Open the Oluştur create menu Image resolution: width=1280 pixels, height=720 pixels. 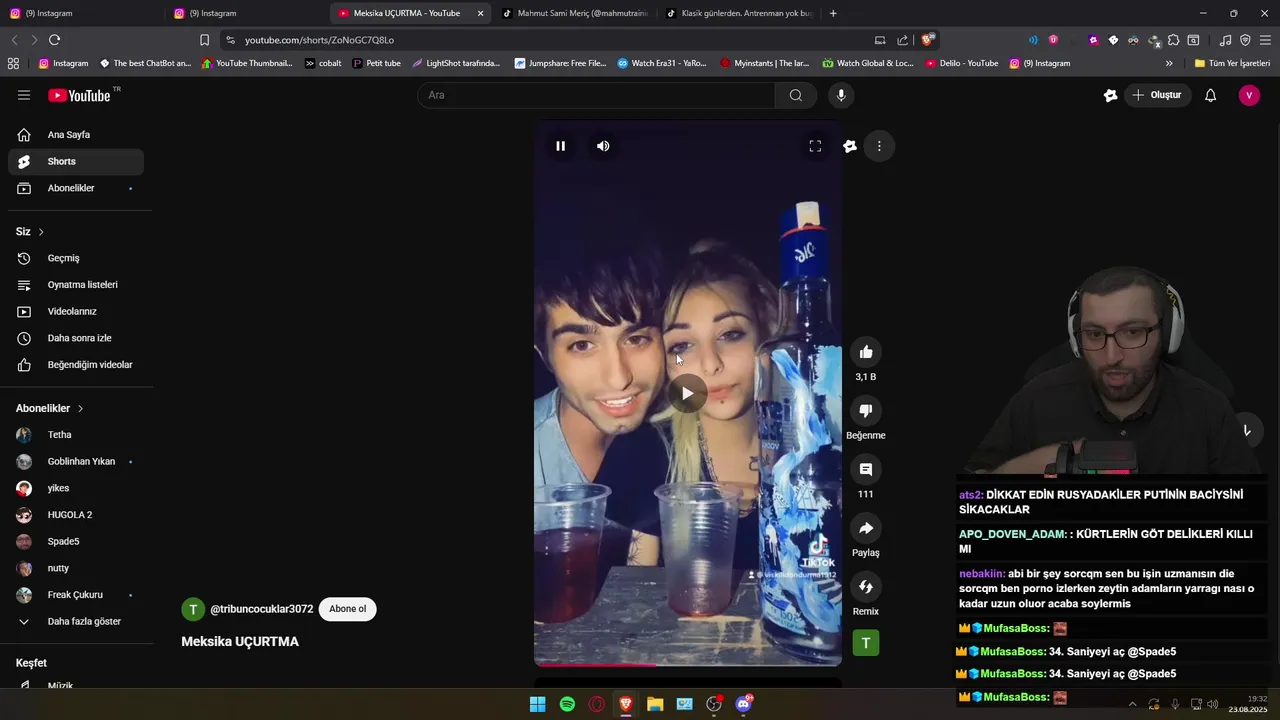click(1157, 95)
